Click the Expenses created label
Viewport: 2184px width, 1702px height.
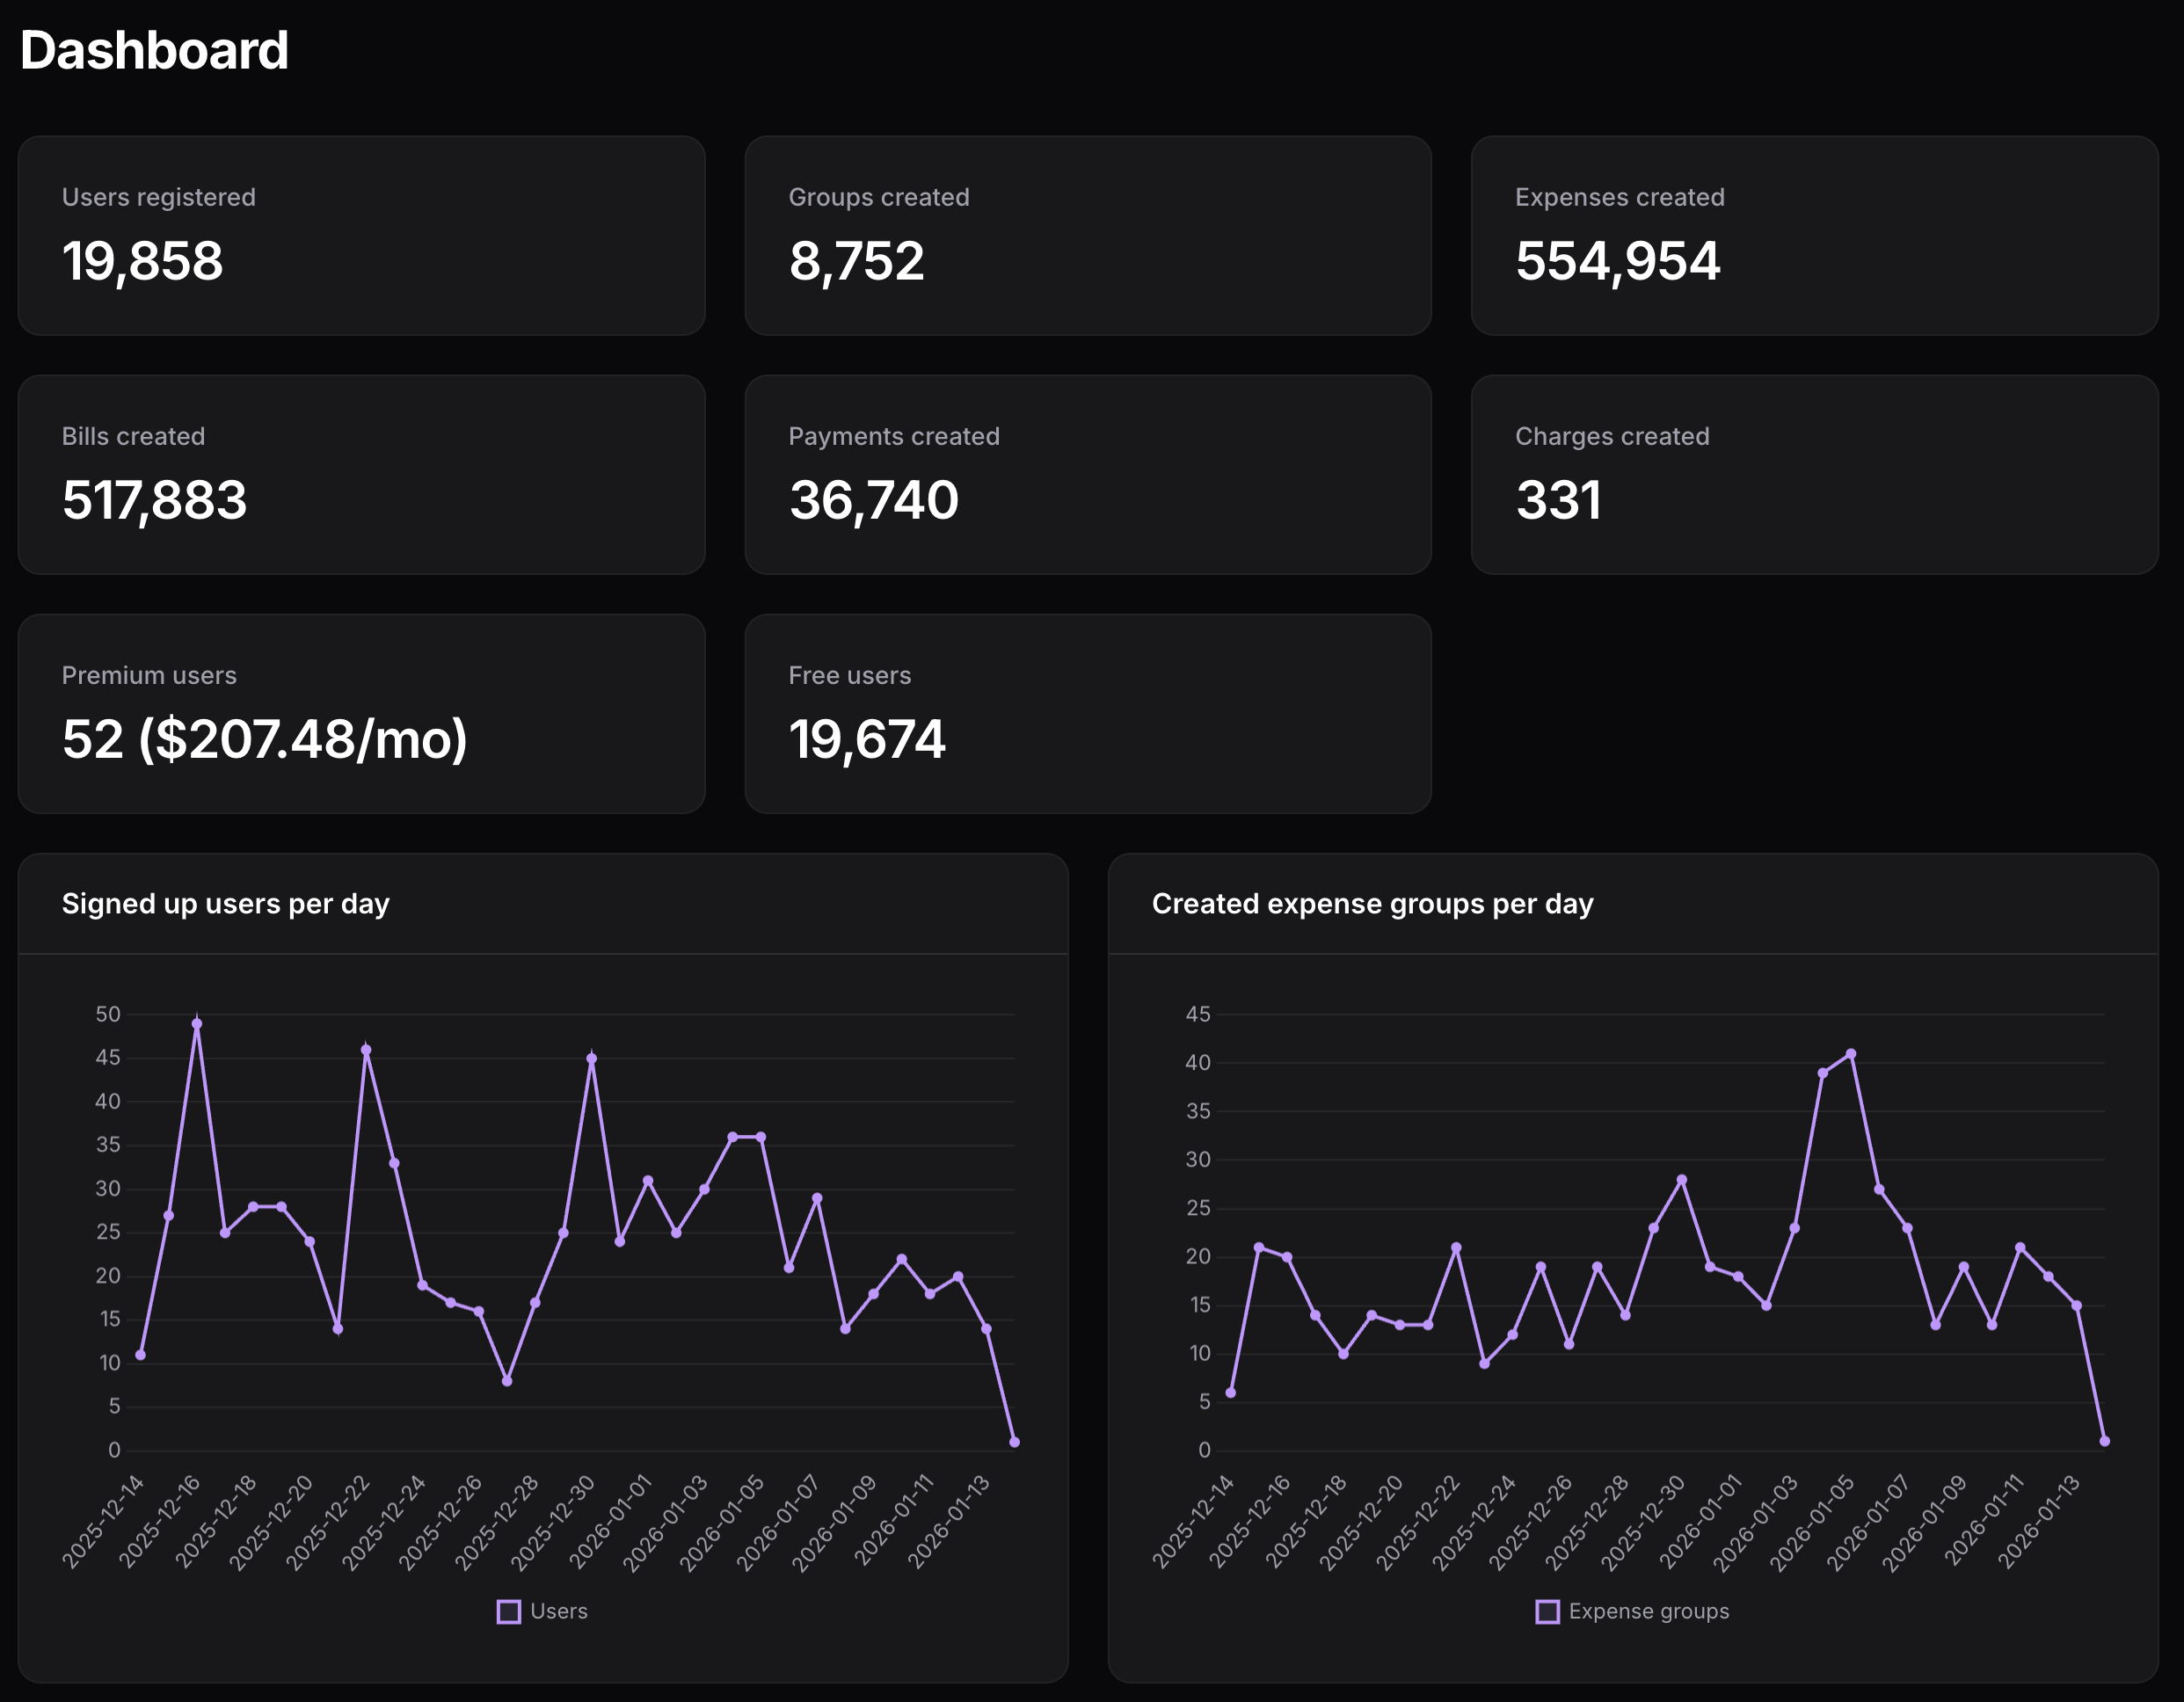[1620, 197]
